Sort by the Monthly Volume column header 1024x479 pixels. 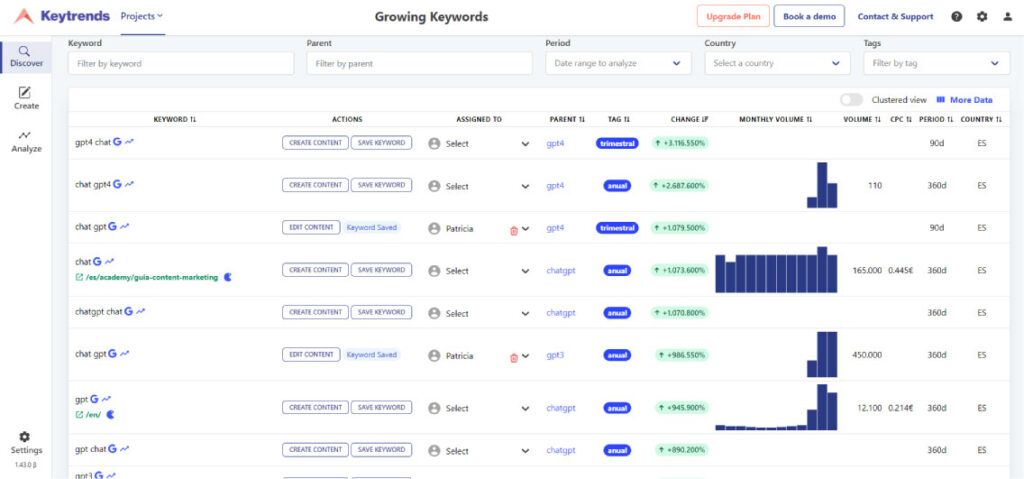pyautogui.click(x=775, y=120)
